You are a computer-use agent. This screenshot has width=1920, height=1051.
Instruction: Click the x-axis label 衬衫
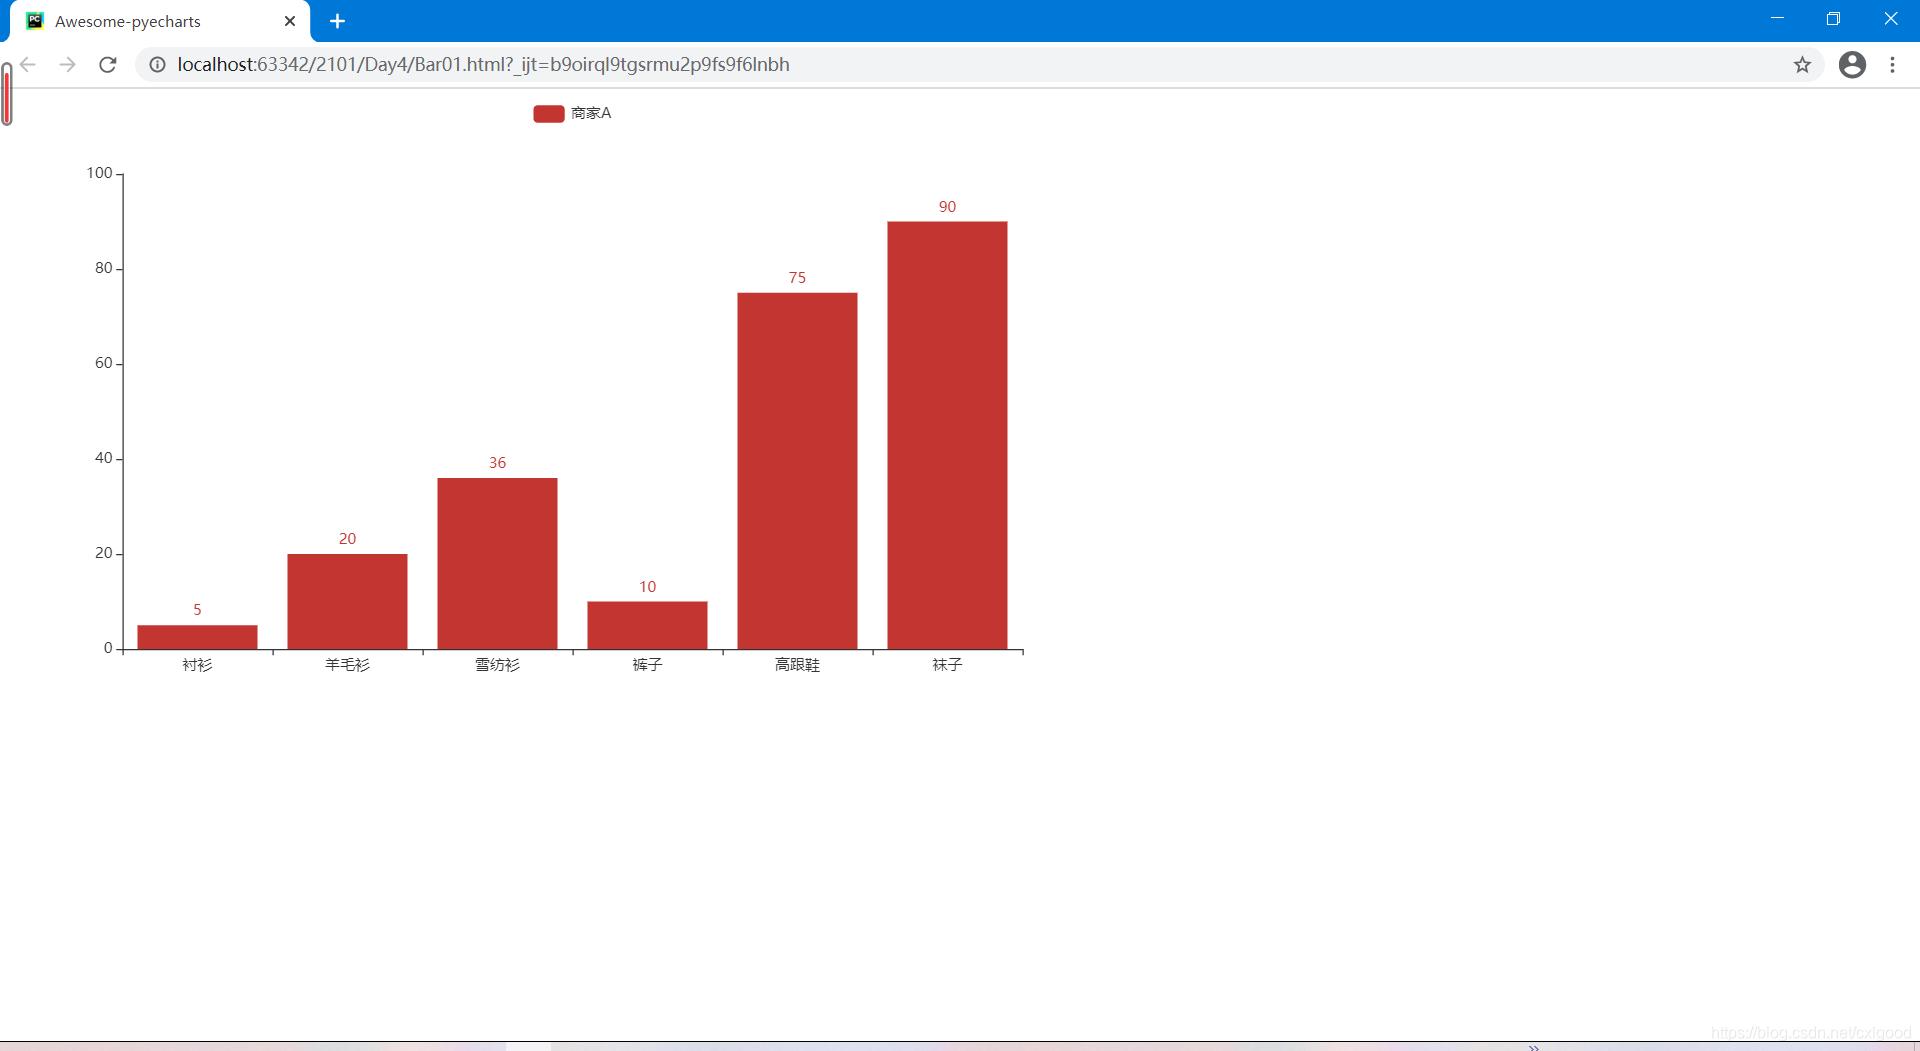click(x=197, y=665)
